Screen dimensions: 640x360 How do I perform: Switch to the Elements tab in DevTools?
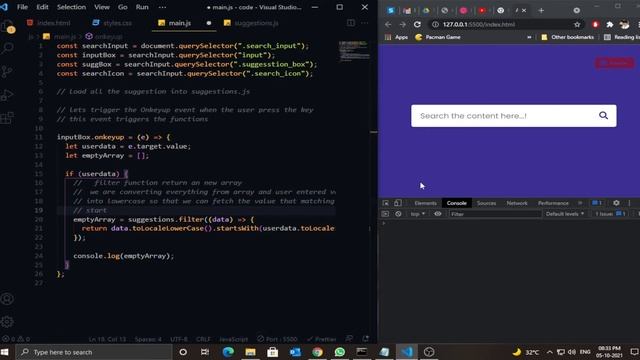coord(425,203)
